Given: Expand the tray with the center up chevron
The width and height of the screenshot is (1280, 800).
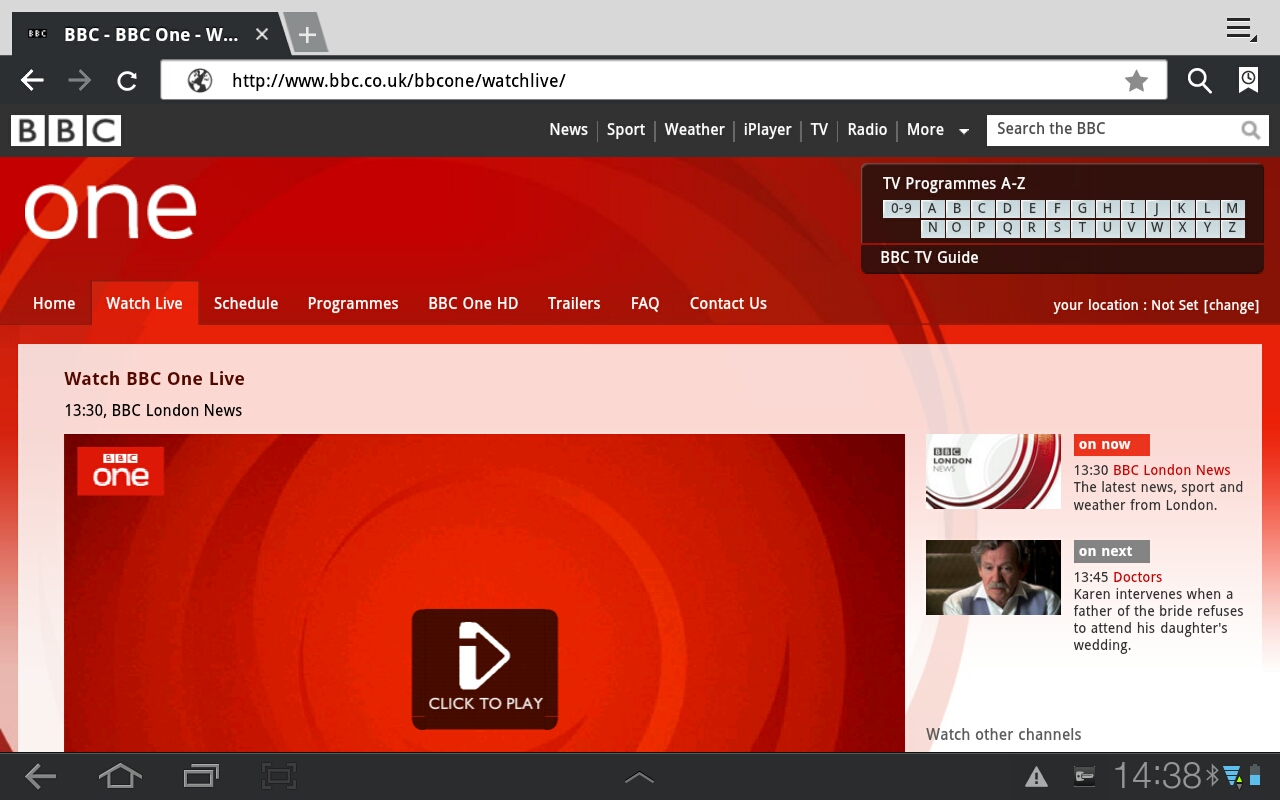Looking at the screenshot, I should [x=639, y=777].
